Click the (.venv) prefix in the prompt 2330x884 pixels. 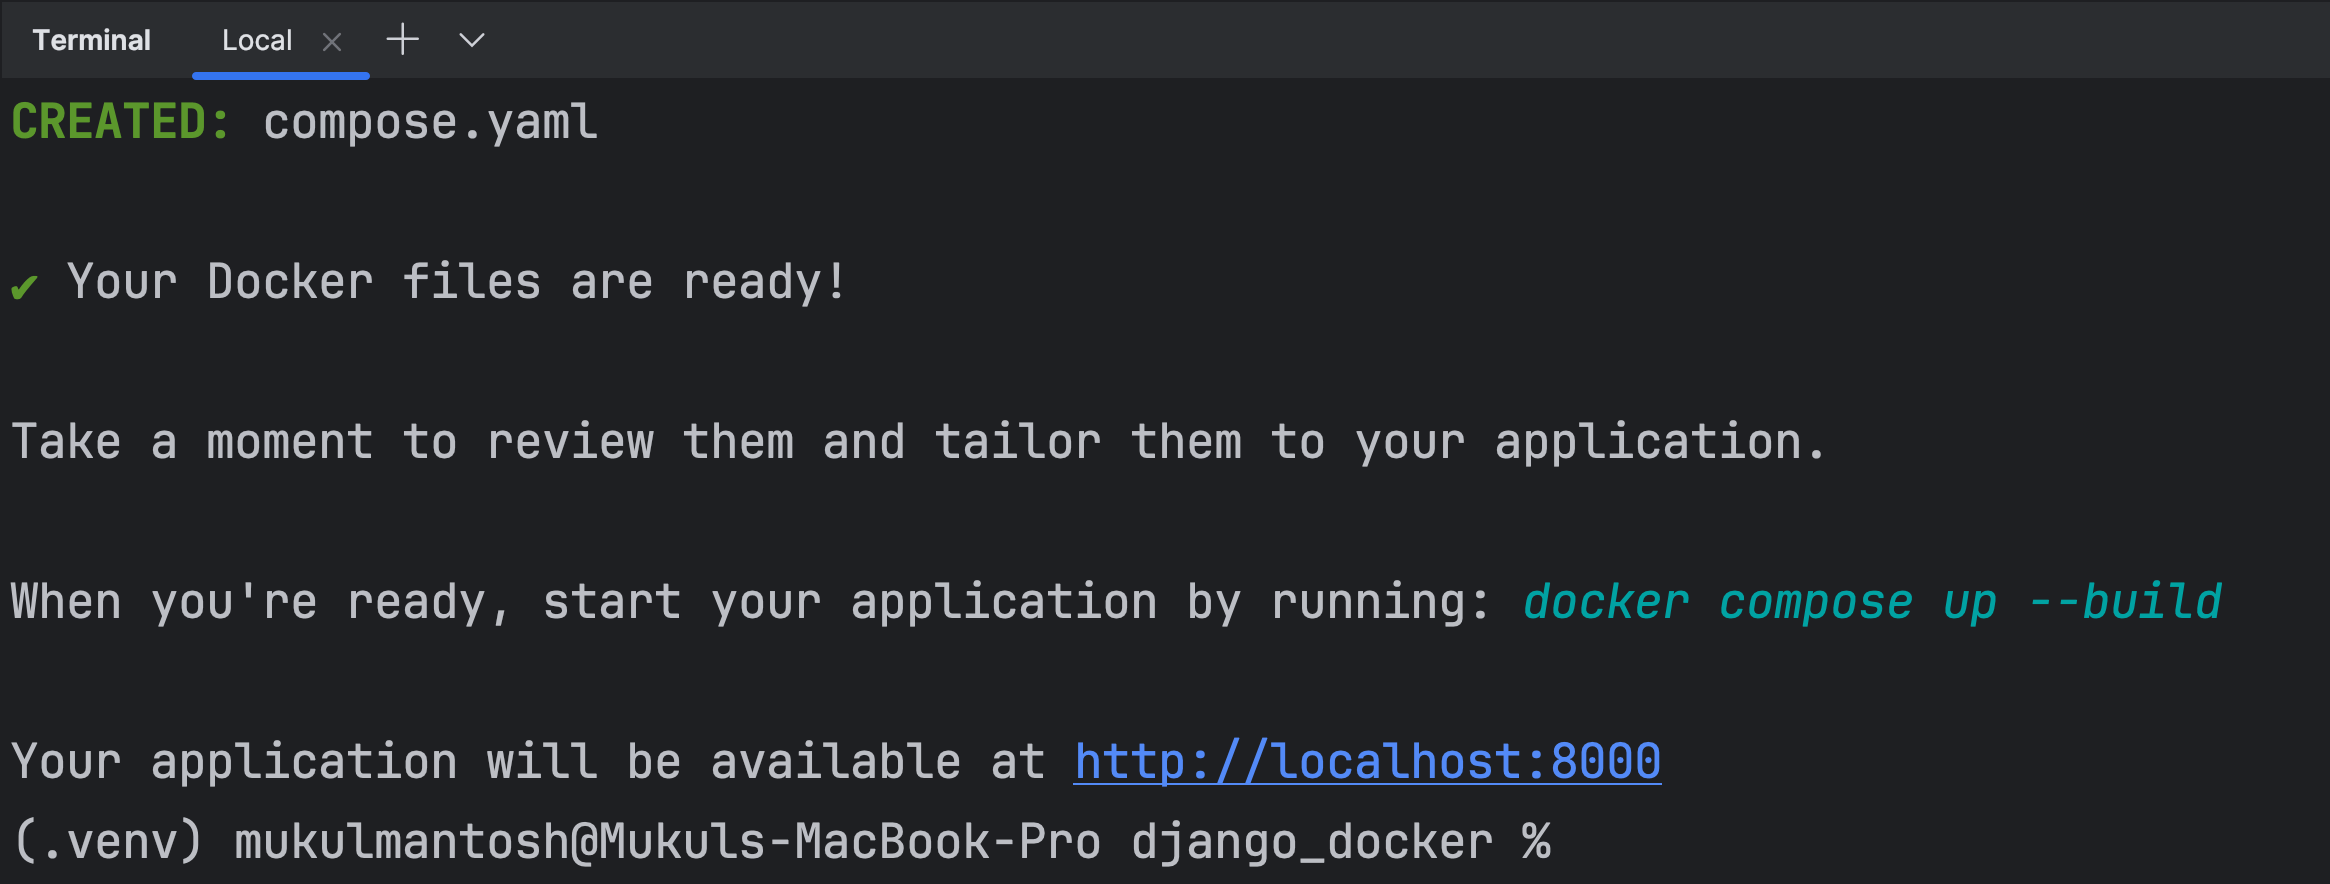coord(108,842)
